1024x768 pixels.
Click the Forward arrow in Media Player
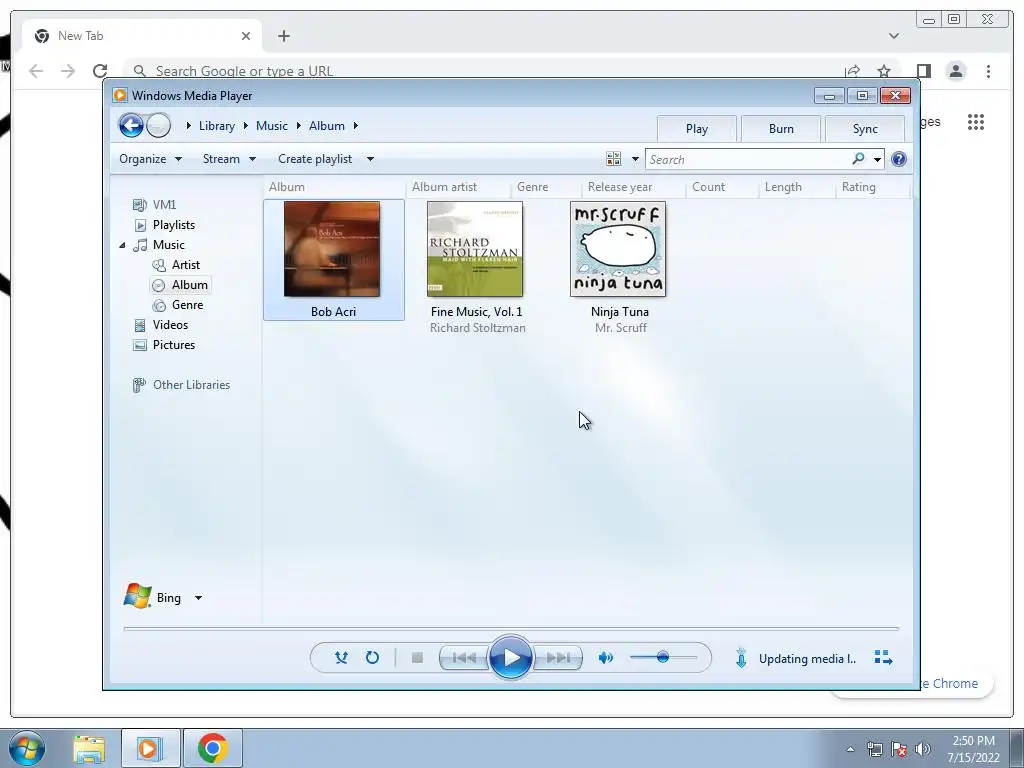click(x=158, y=125)
